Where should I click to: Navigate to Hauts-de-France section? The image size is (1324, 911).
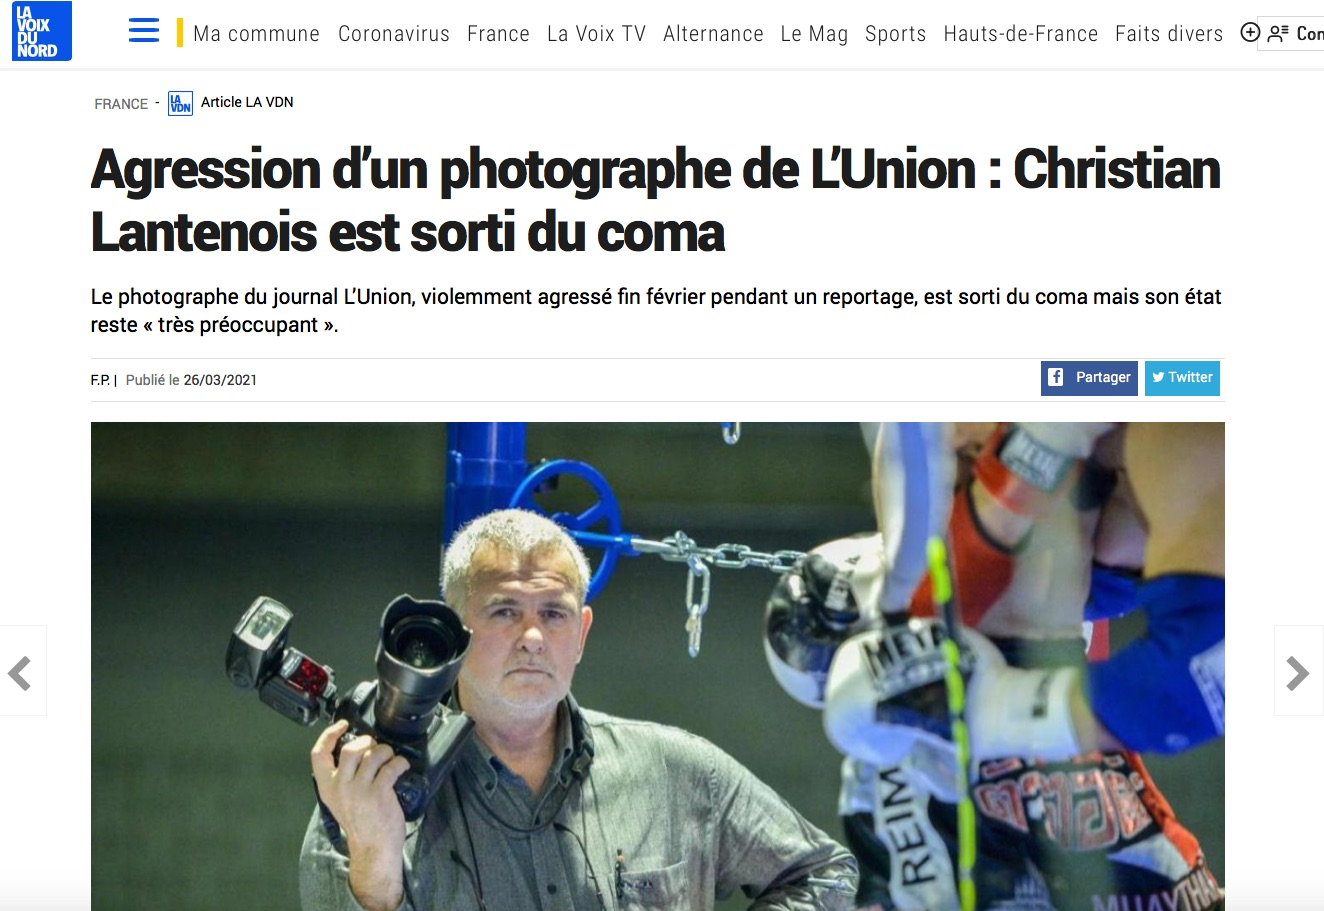(1020, 34)
